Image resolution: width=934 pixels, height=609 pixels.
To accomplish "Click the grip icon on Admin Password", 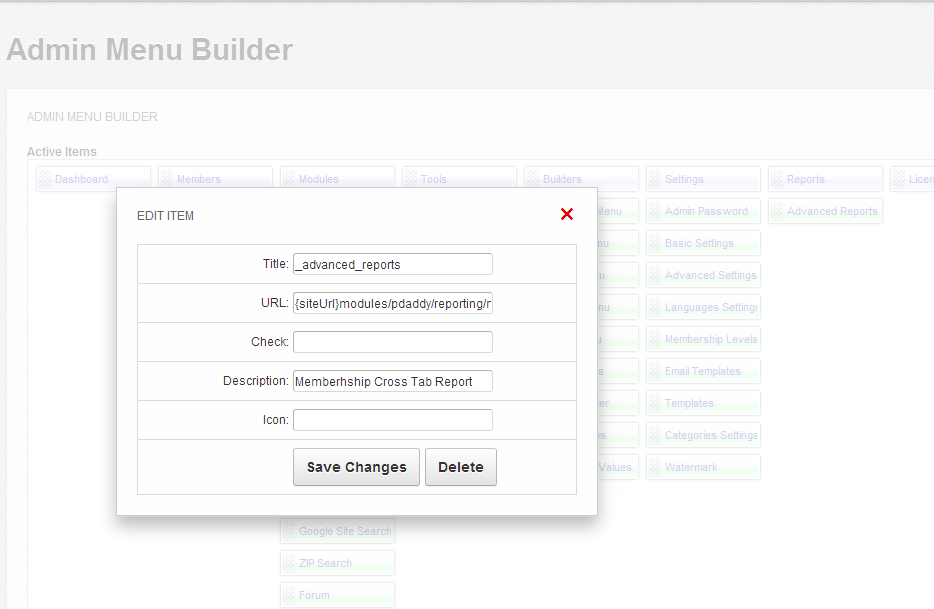I will pyautogui.click(x=655, y=212).
